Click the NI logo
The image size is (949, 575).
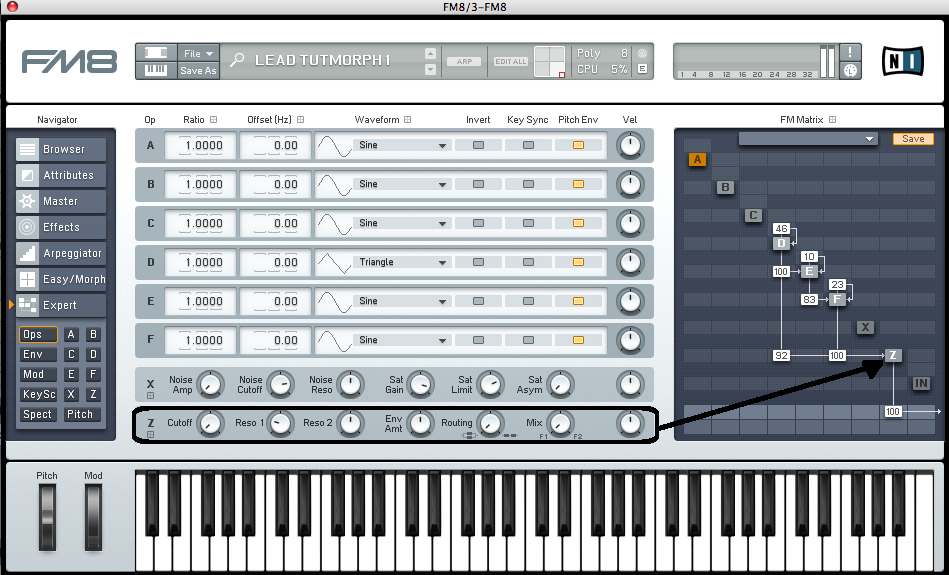pos(902,61)
